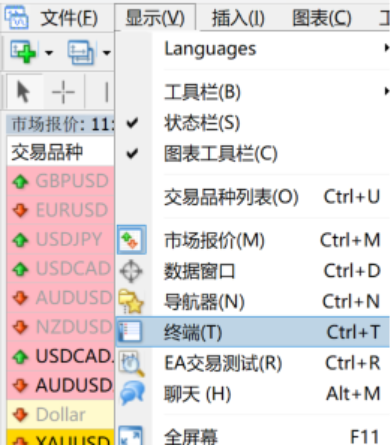Open the 图表(C) menu
This screenshot has height=445, width=390.
322,18
